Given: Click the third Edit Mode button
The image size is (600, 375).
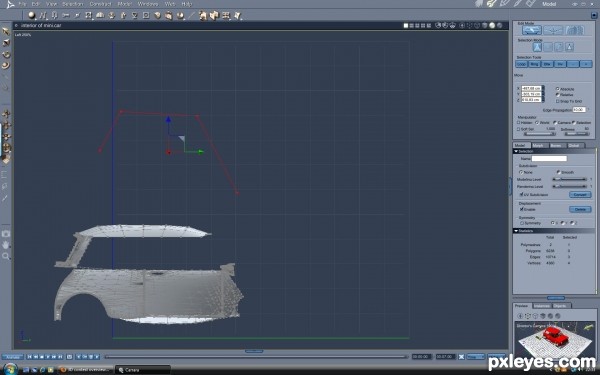Looking at the screenshot, I should (x=574, y=30).
